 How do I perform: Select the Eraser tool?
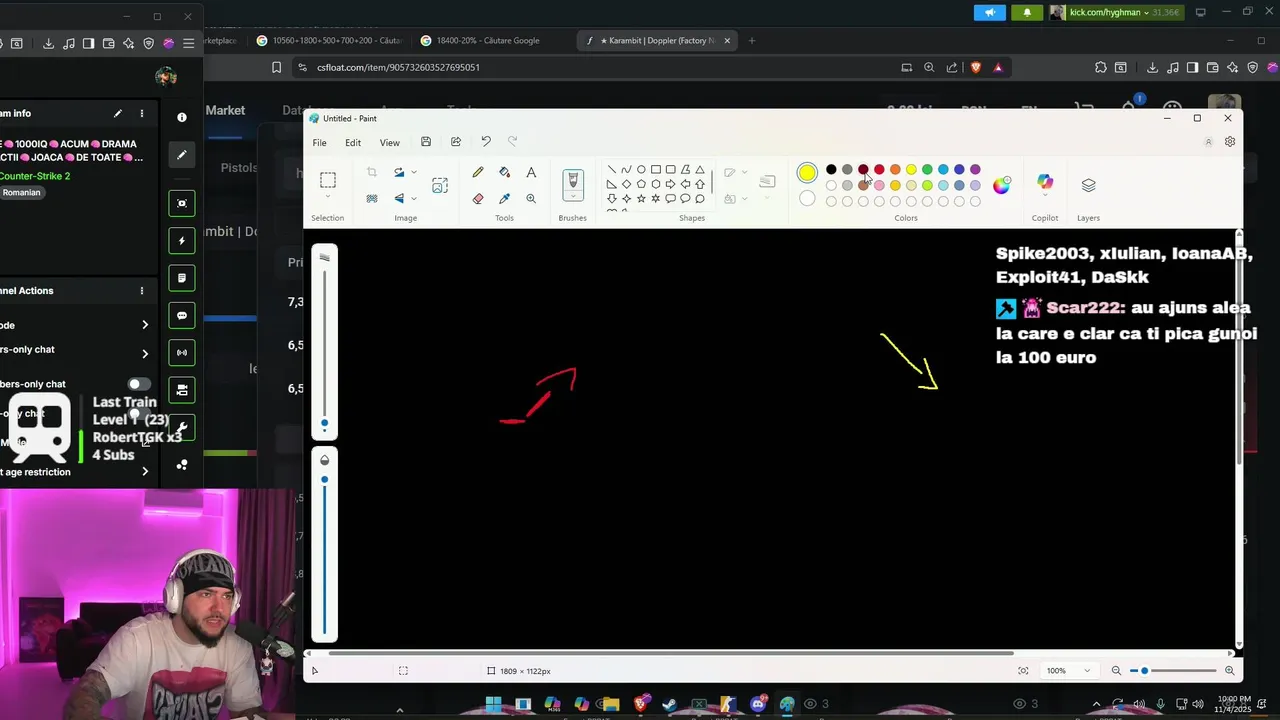pyautogui.click(x=478, y=198)
